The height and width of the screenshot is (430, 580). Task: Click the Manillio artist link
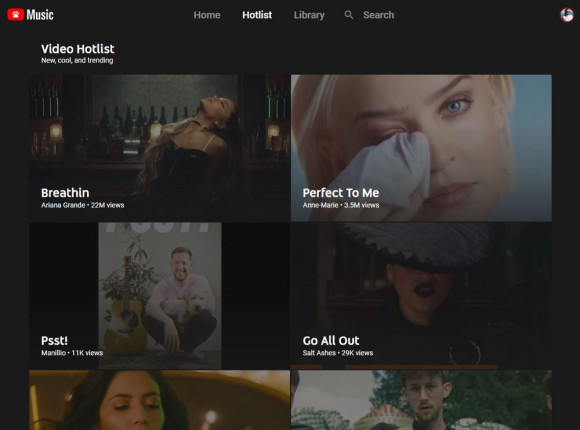click(53, 353)
